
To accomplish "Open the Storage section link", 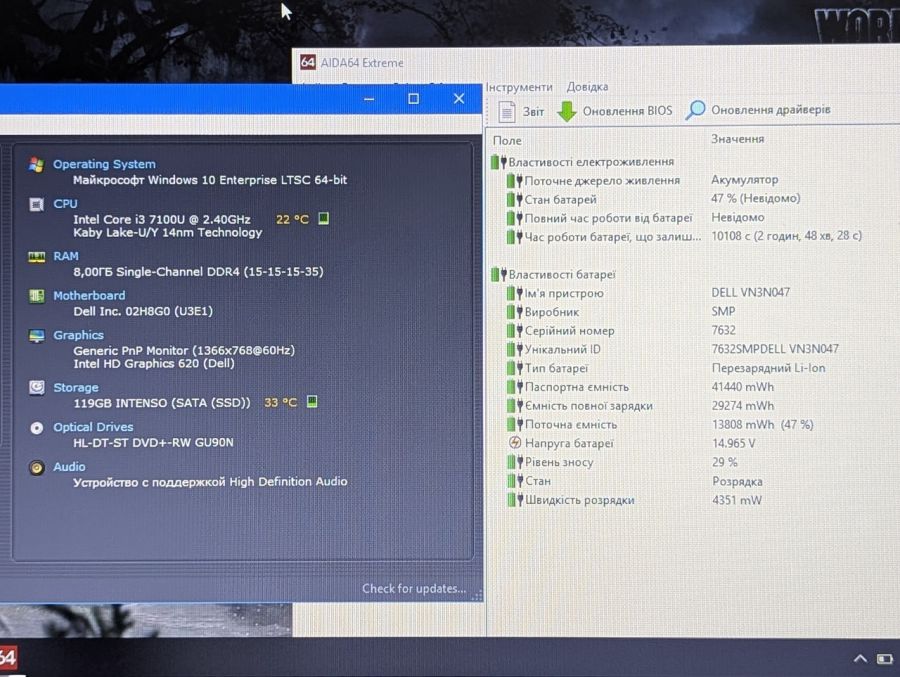I will coord(75,388).
